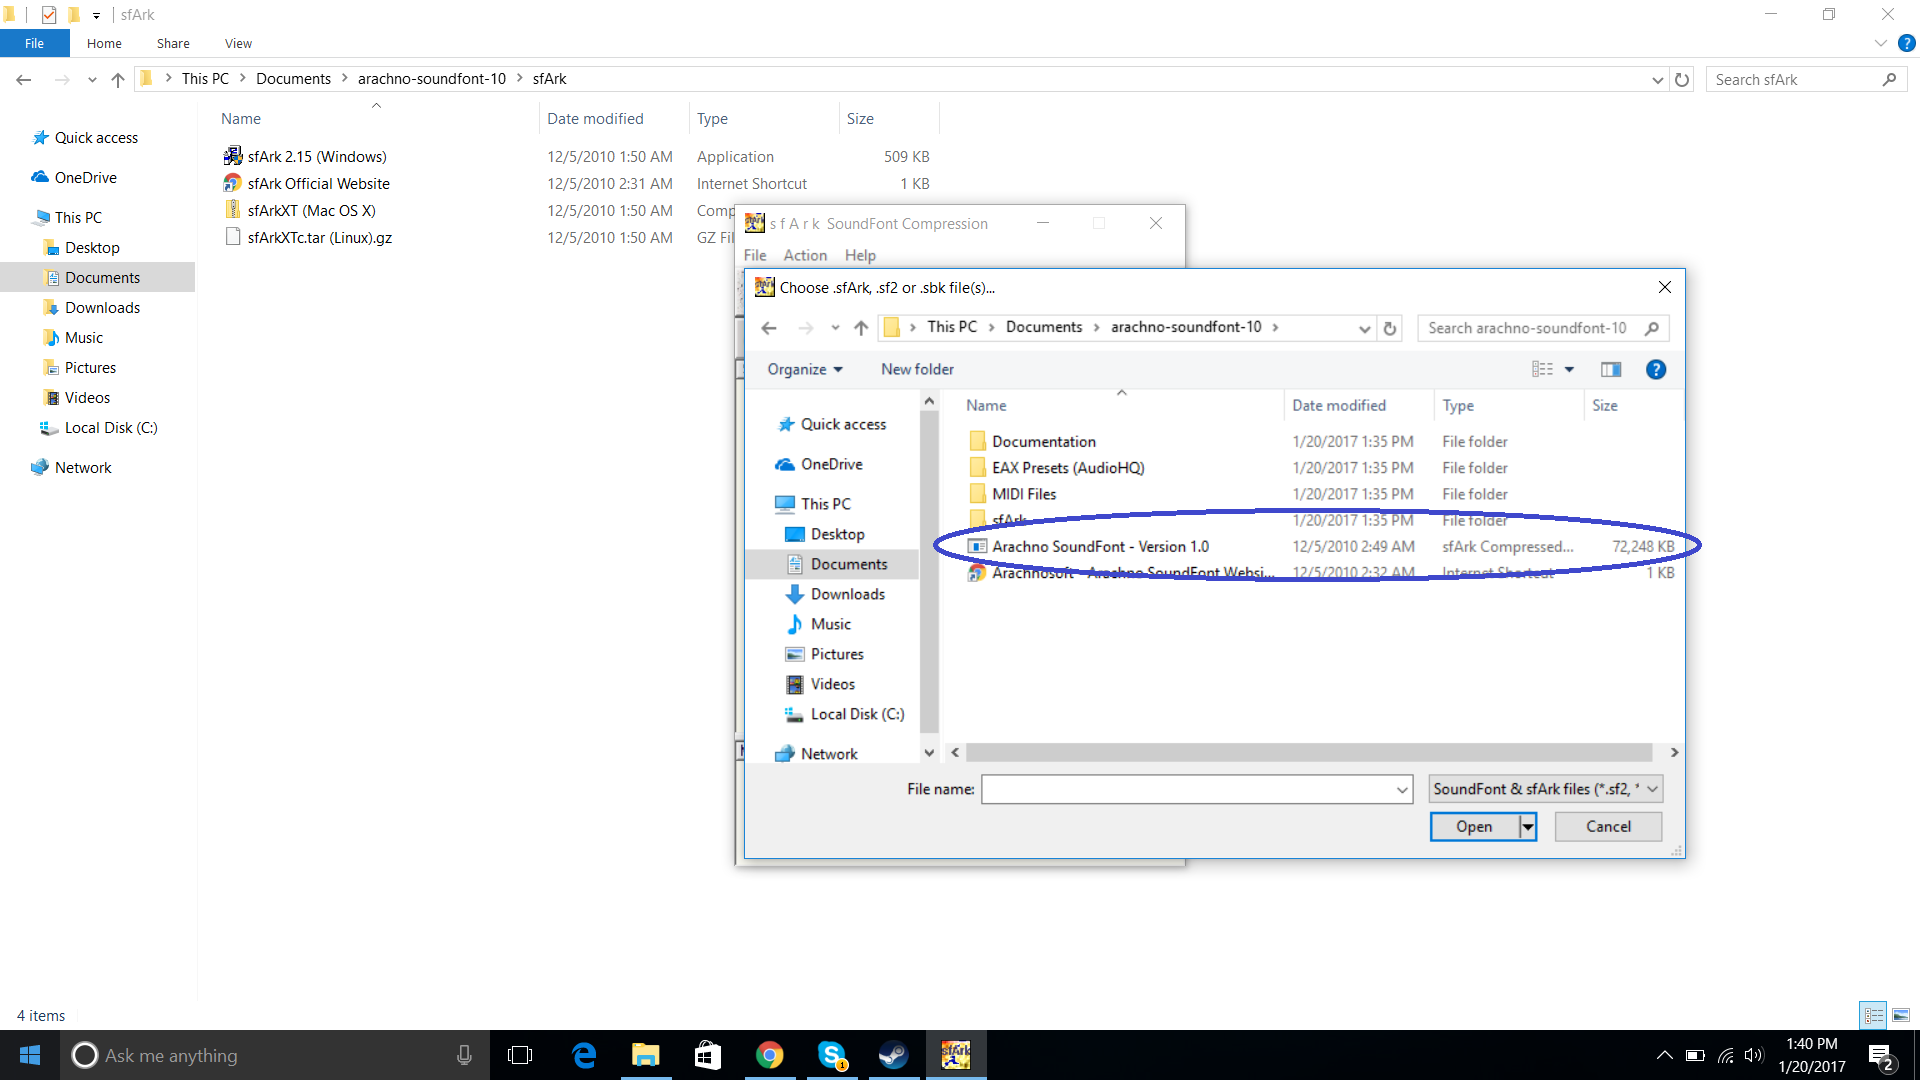This screenshot has height=1080, width=1920.
Task: Go up one folder in dialog
Action: pos(861,328)
